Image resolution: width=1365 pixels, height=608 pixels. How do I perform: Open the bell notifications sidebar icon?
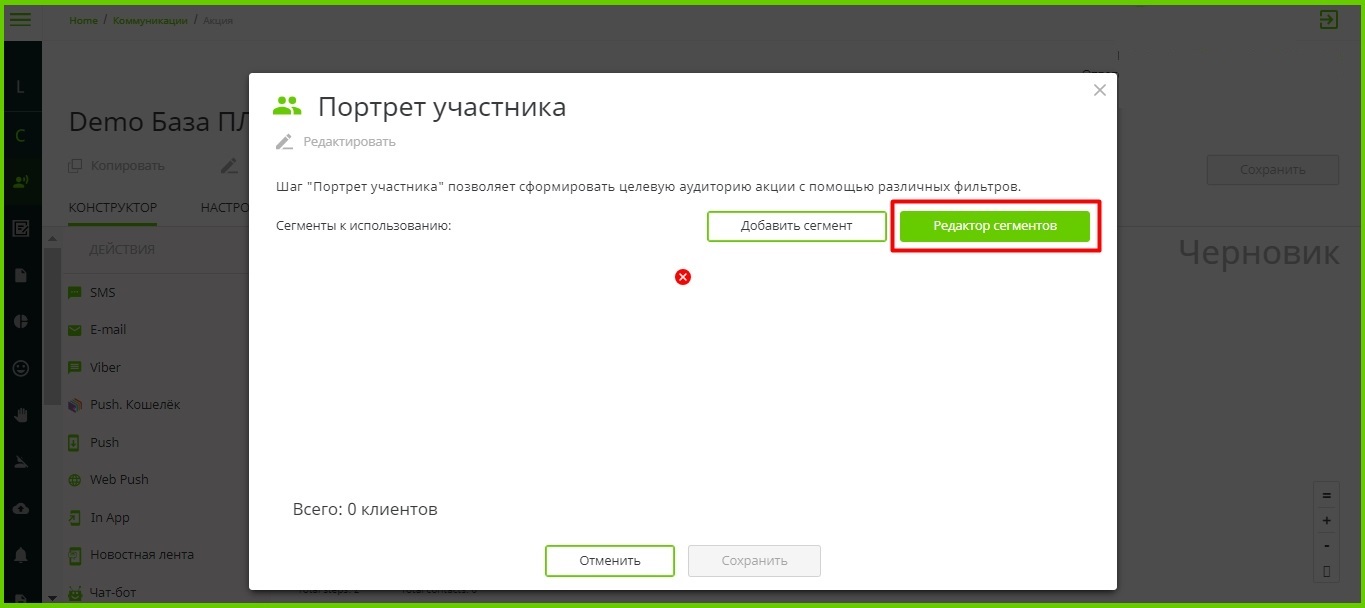tap(20, 555)
